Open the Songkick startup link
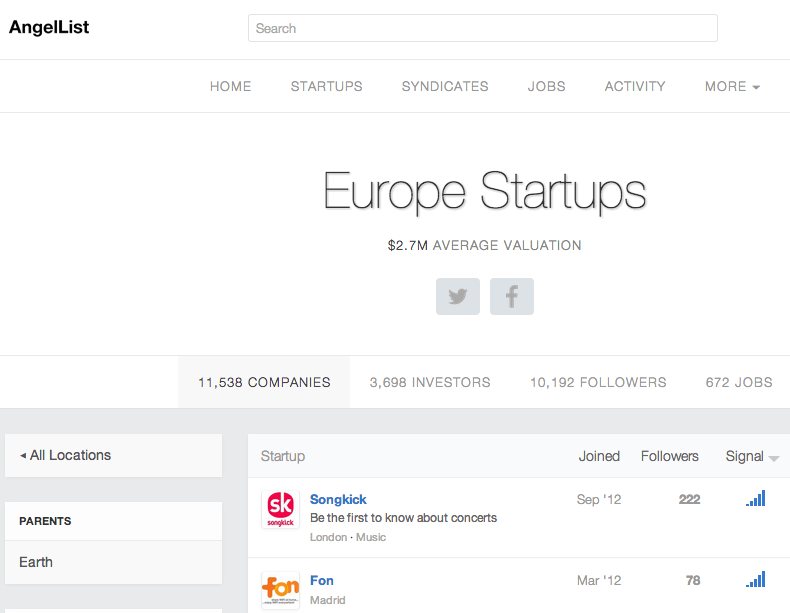The height and width of the screenshot is (613, 790). [x=338, y=499]
